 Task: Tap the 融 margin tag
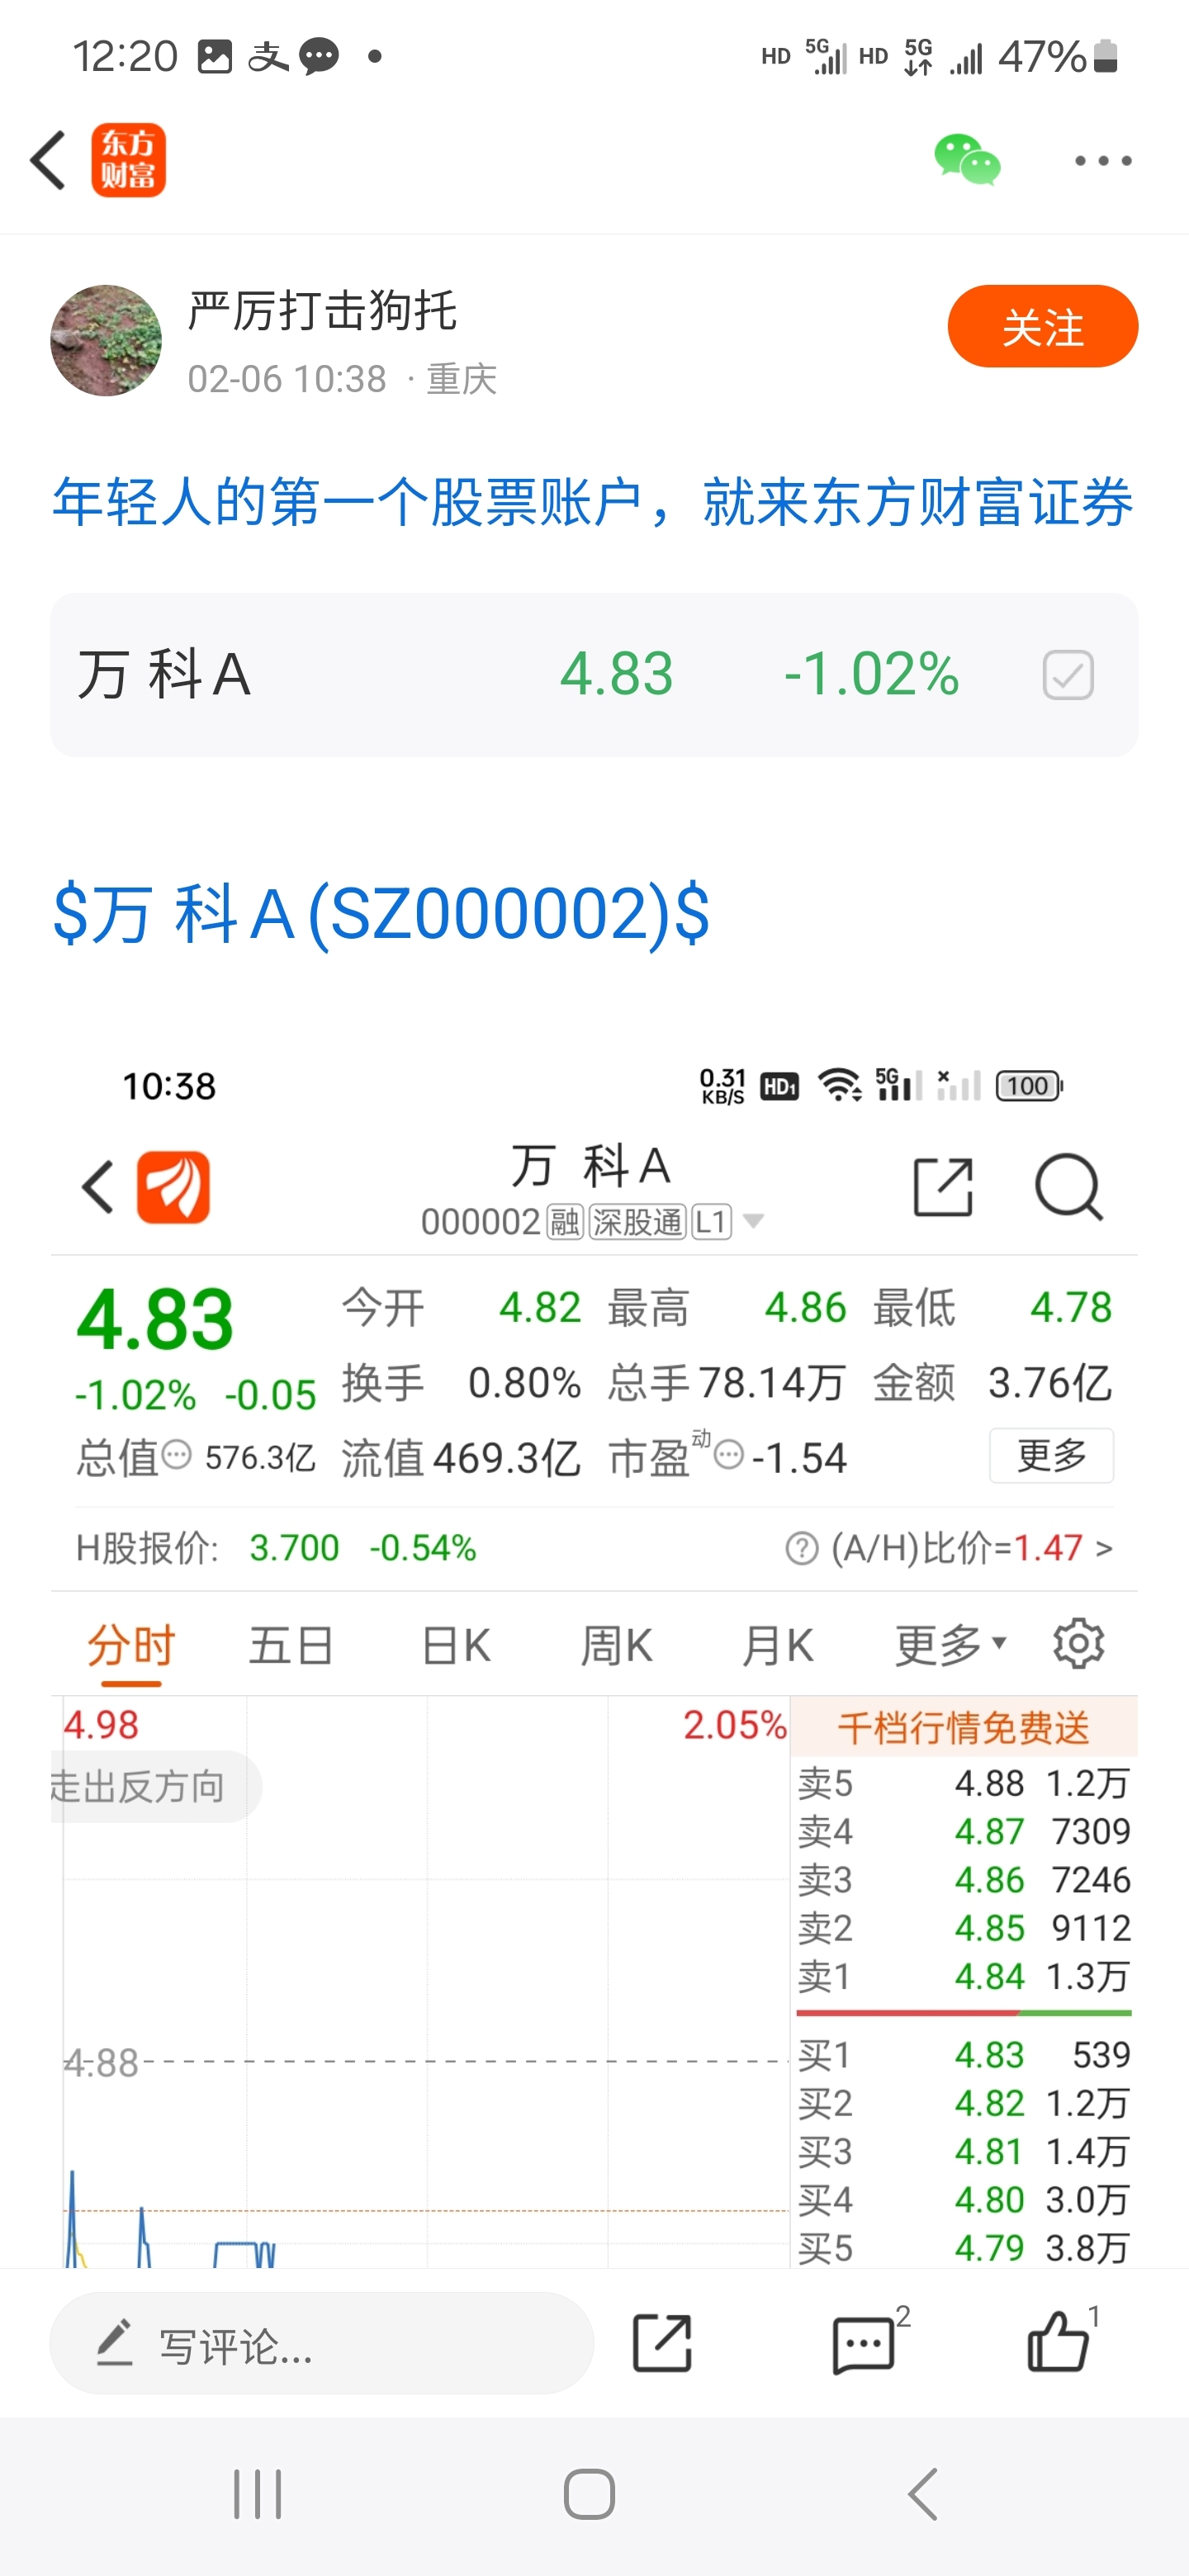tap(565, 1221)
